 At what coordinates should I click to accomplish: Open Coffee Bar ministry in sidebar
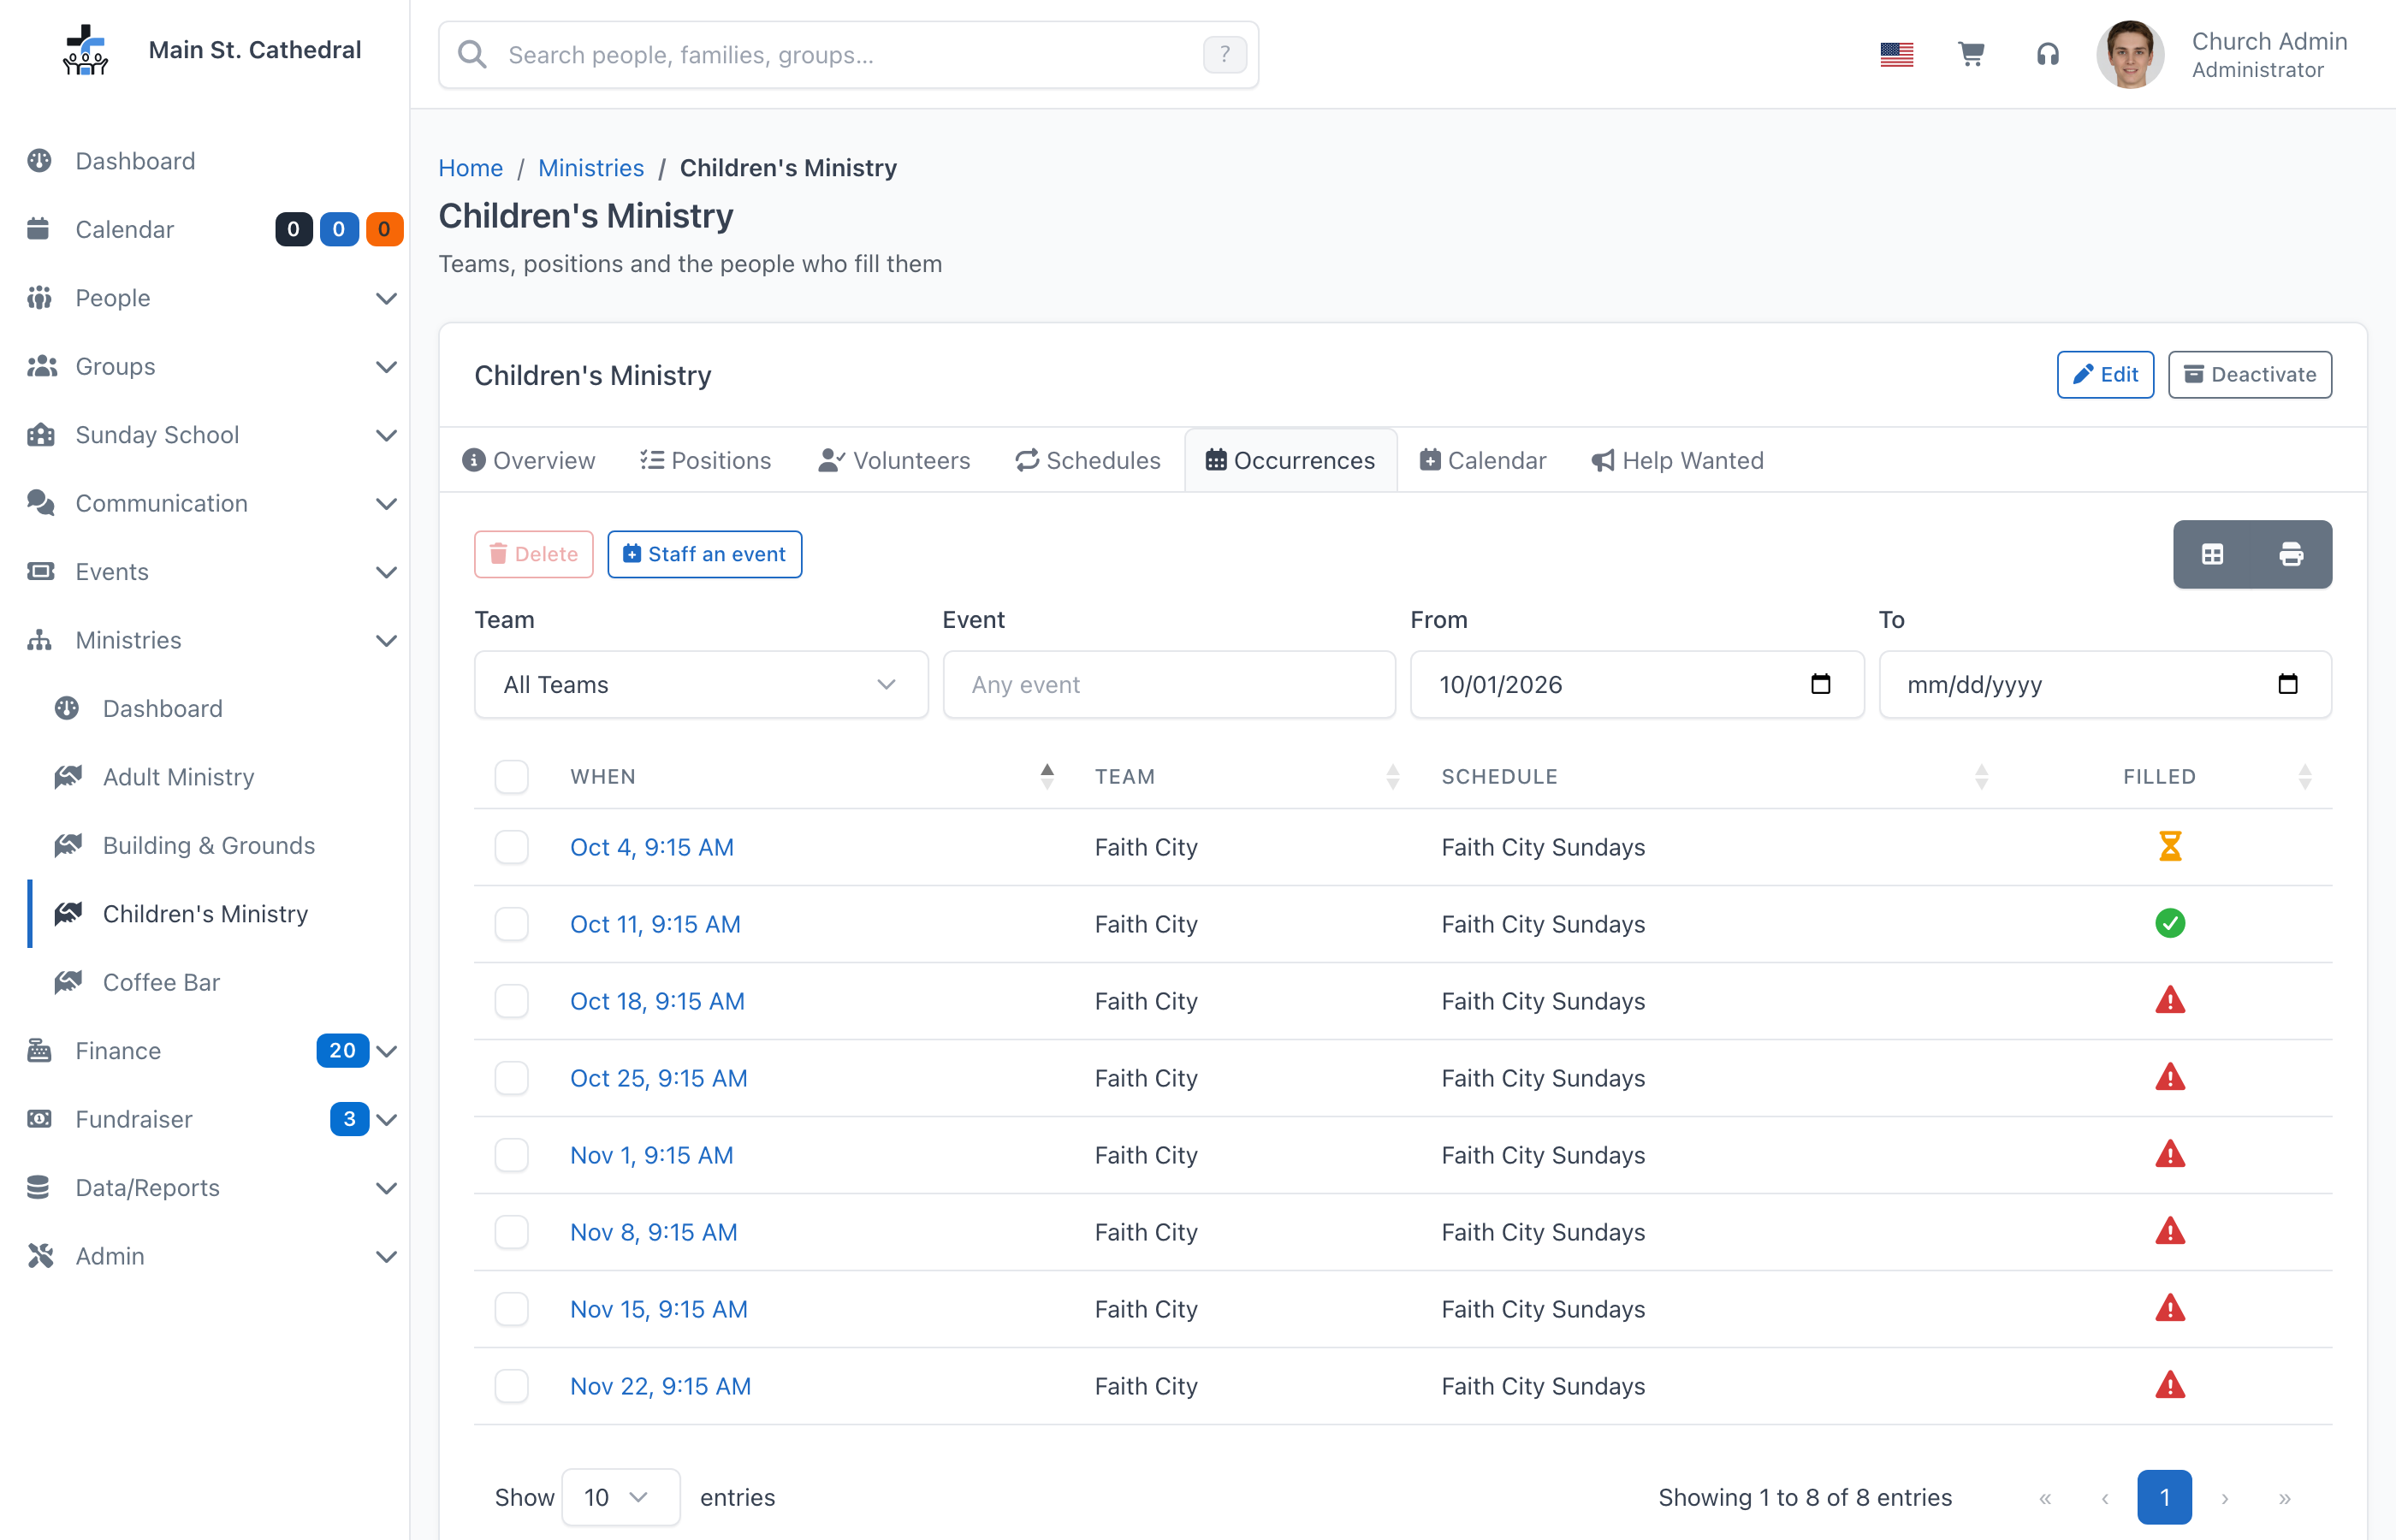161,982
